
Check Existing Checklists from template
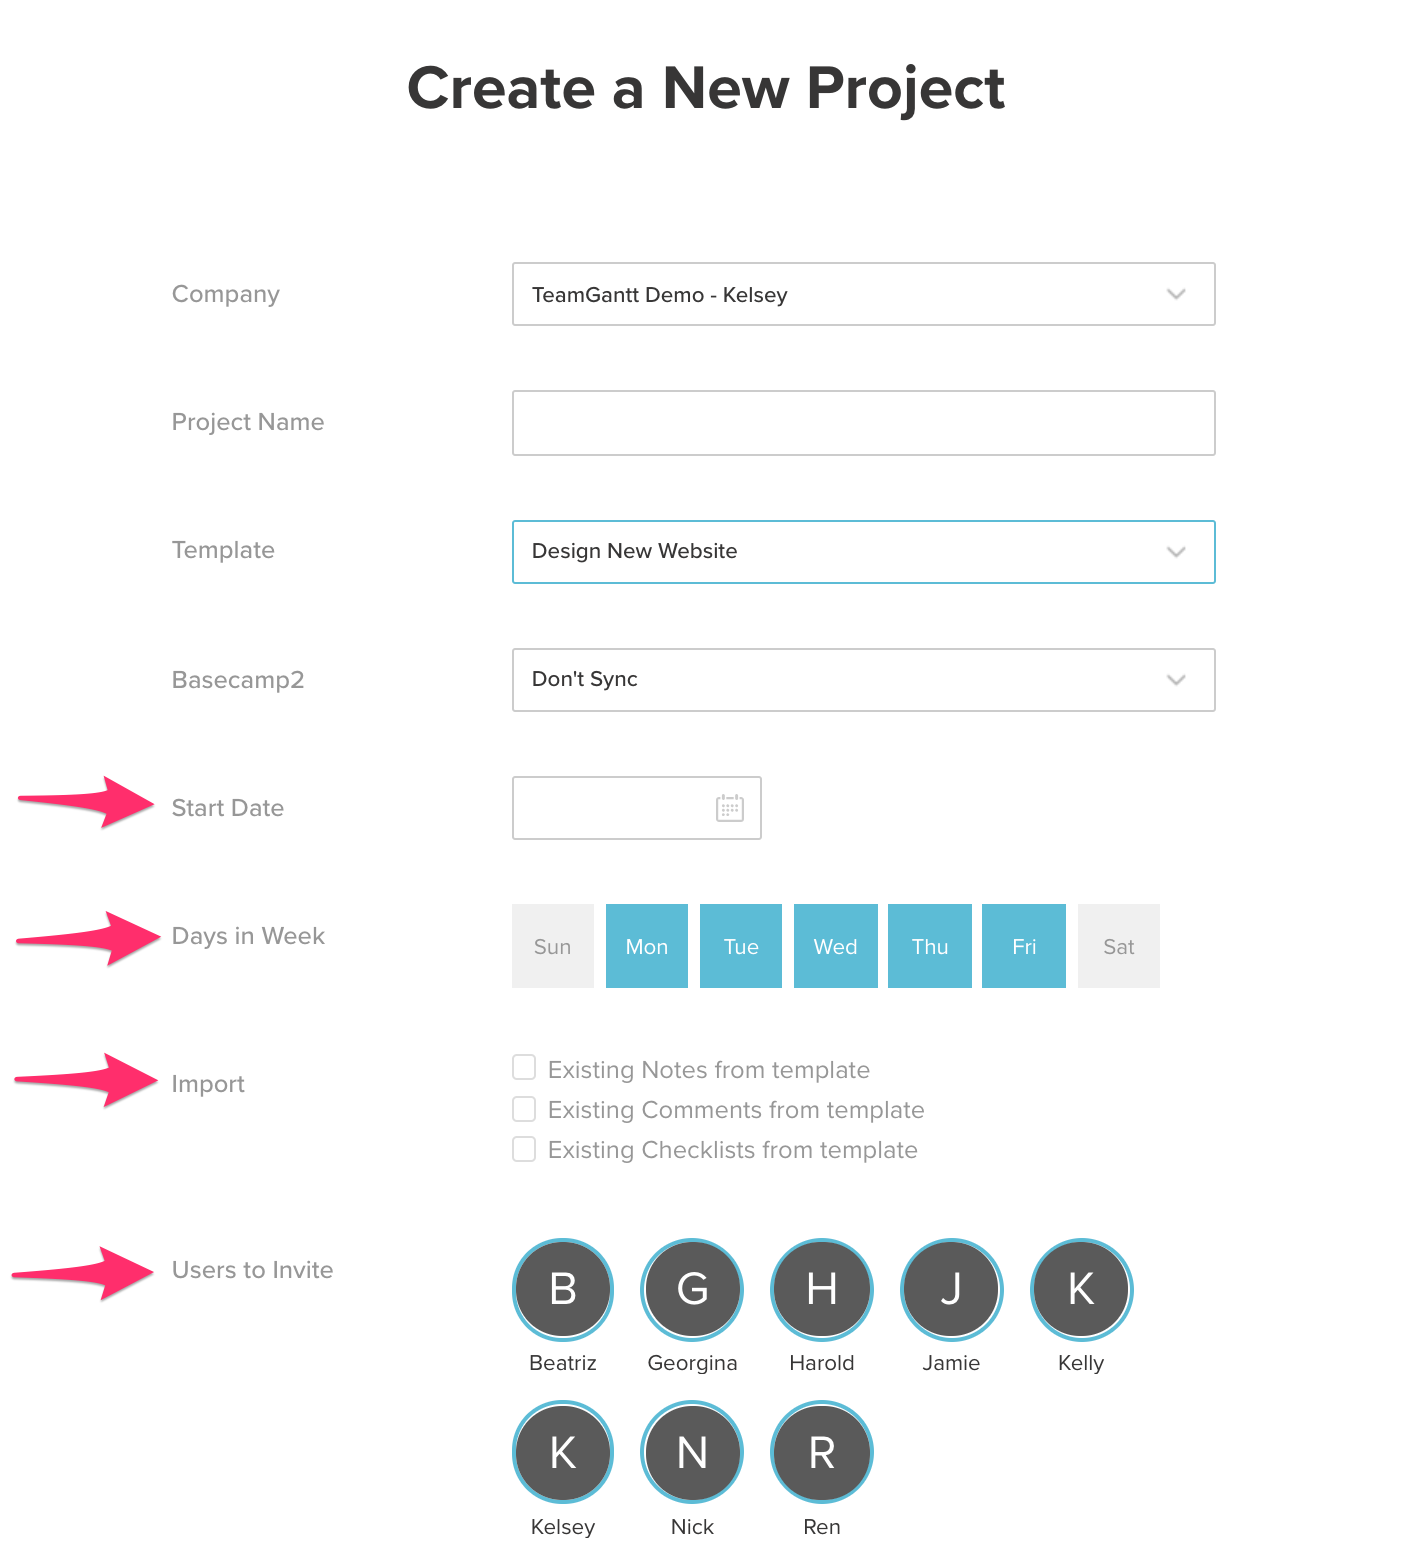pyautogui.click(x=524, y=1148)
